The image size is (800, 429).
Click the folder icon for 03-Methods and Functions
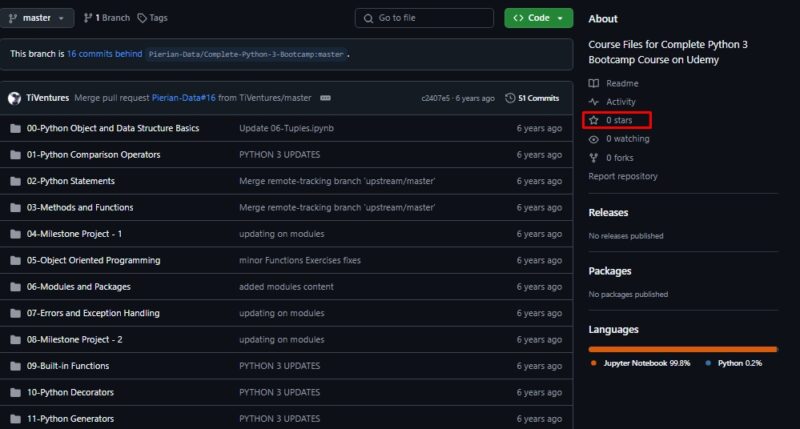click(x=15, y=208)
